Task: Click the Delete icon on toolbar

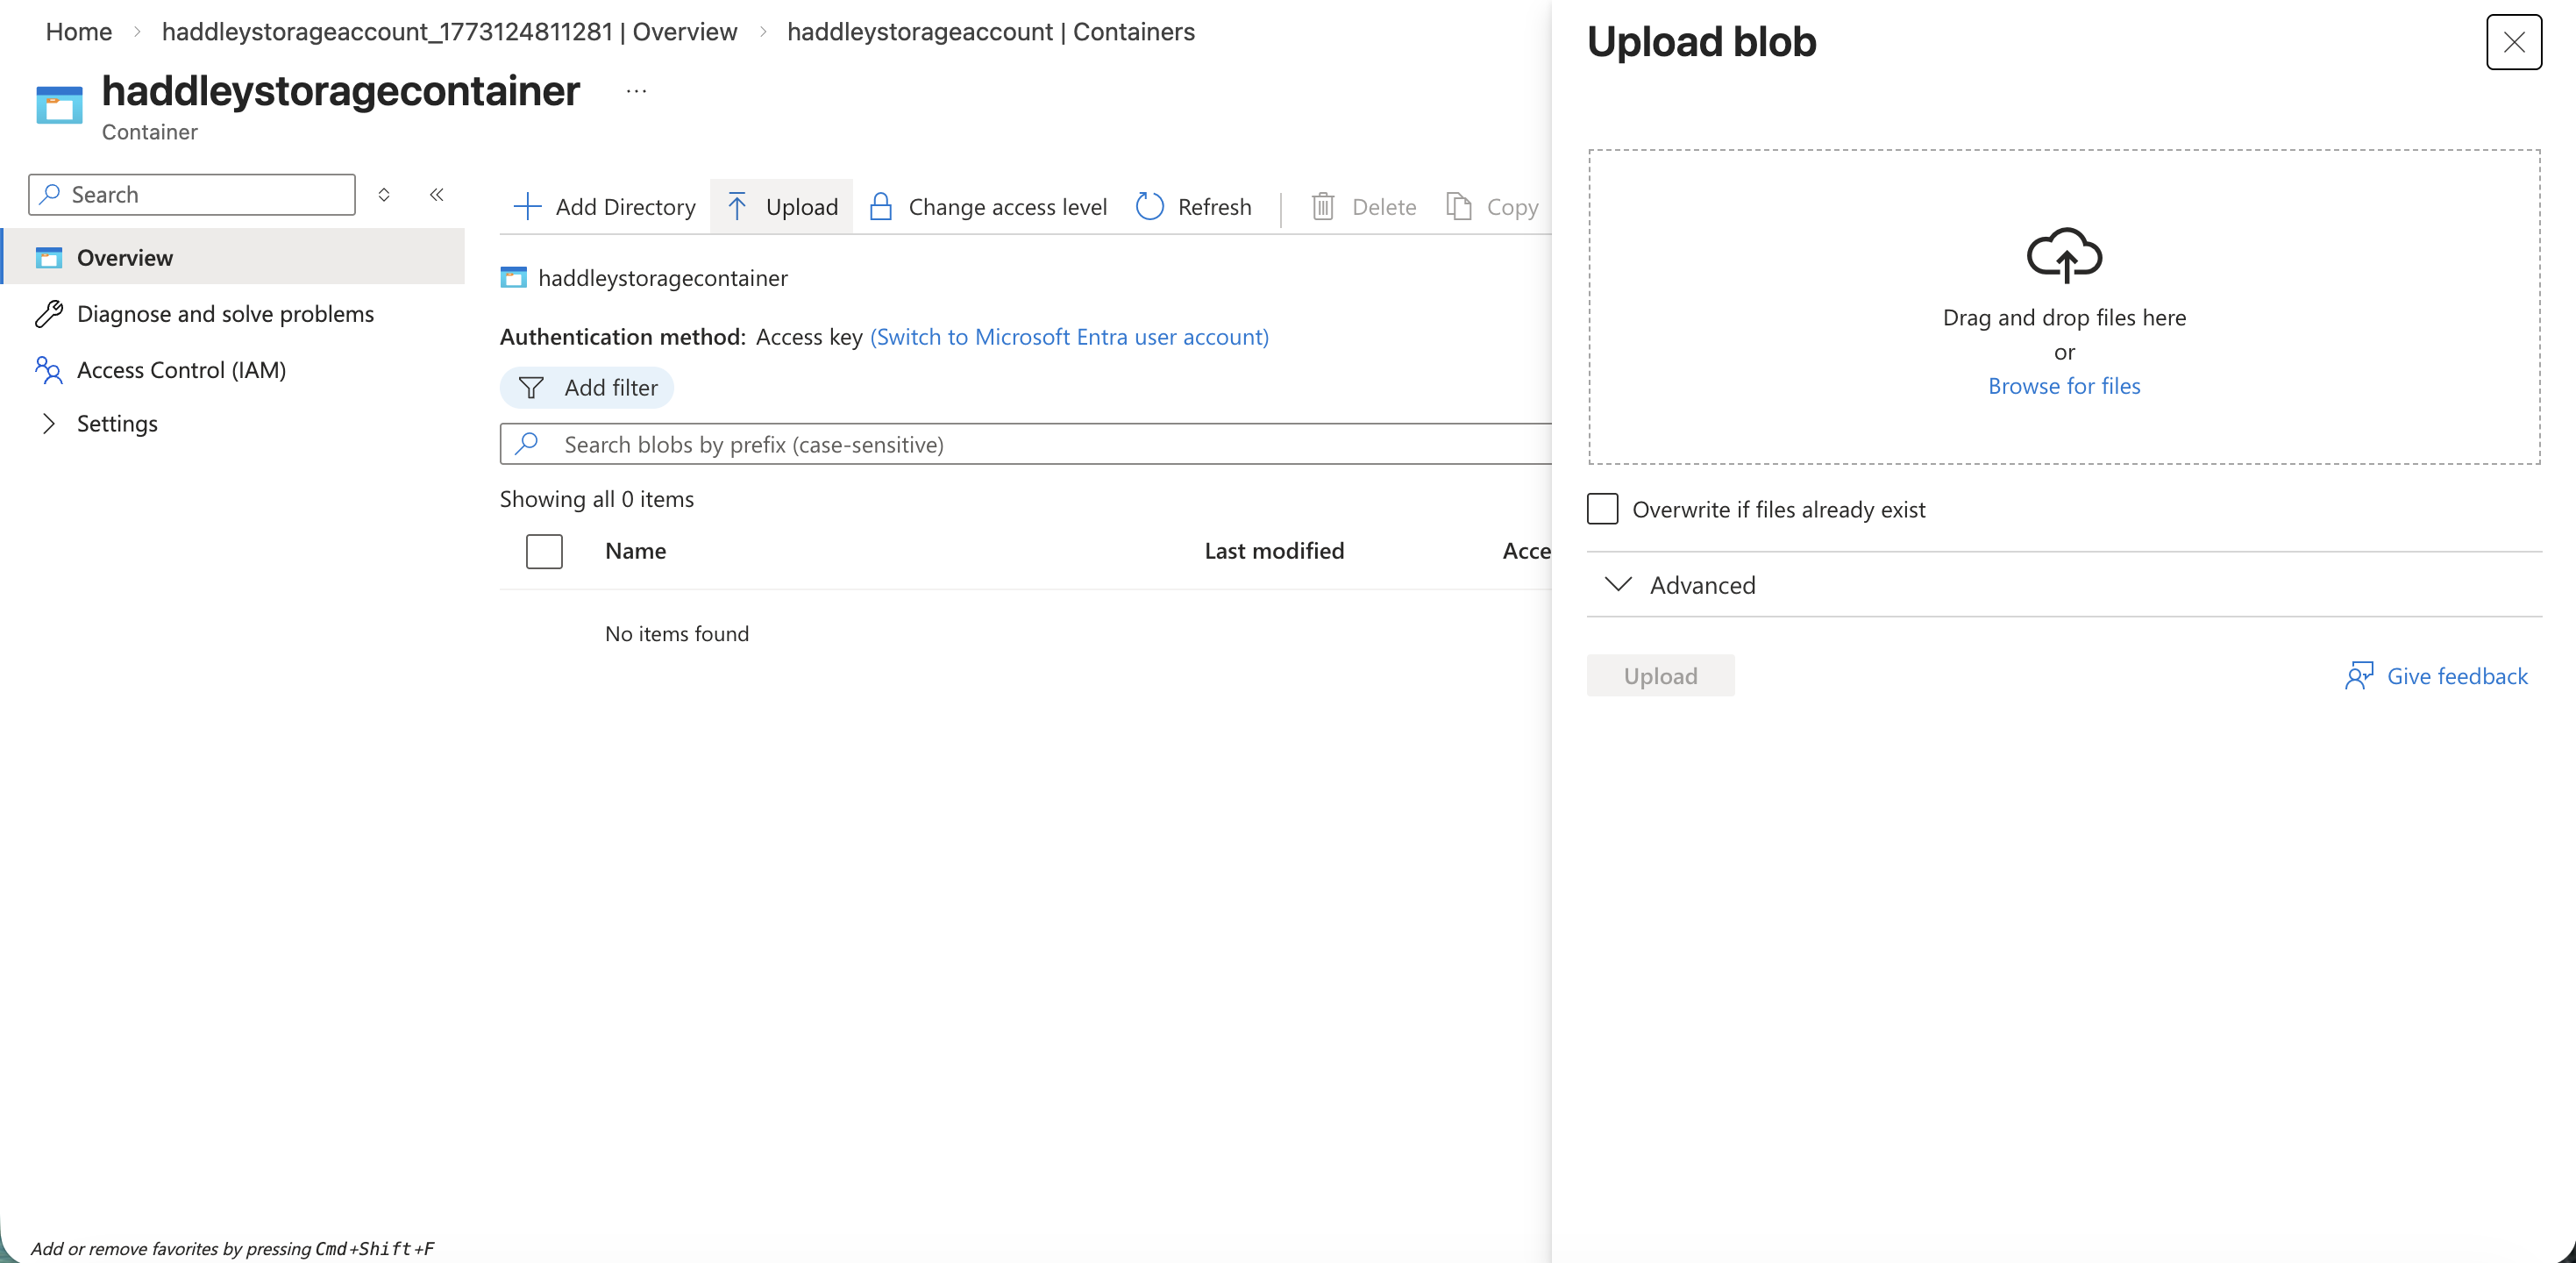Action: pyautogui.click(x=1323, y=206)
